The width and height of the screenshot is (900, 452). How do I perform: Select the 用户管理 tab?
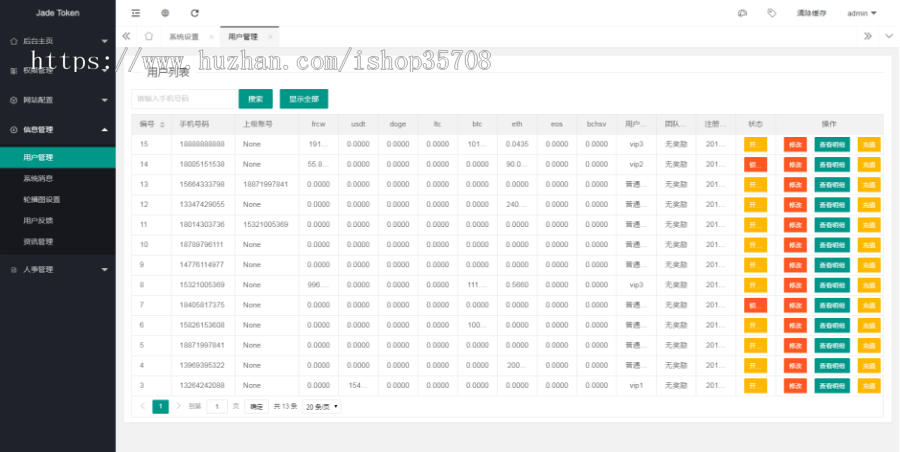coord(243,37)
